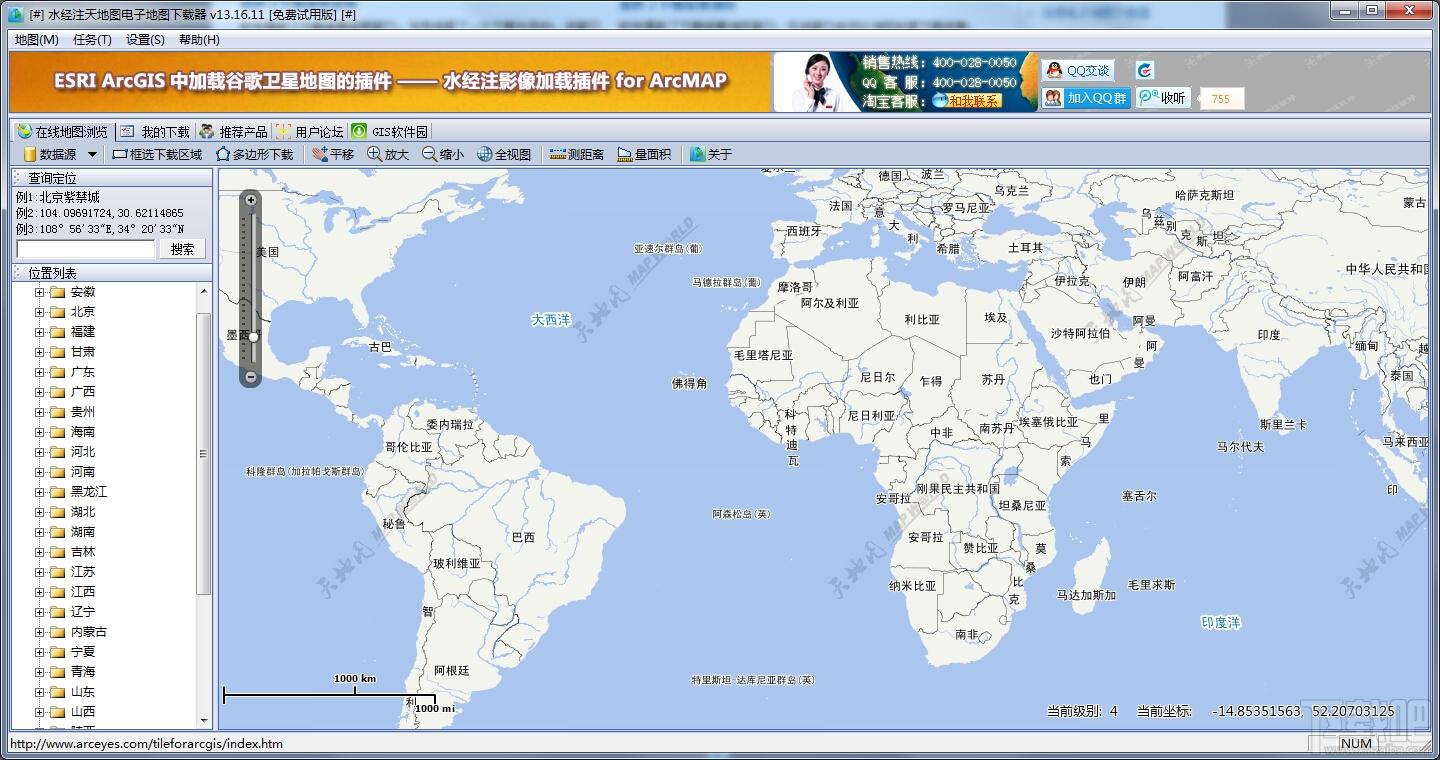The height and width of the screenshot is (760, 1440).
Task: Show the 全视图 full extent view
Action: (x=504, y=154)
